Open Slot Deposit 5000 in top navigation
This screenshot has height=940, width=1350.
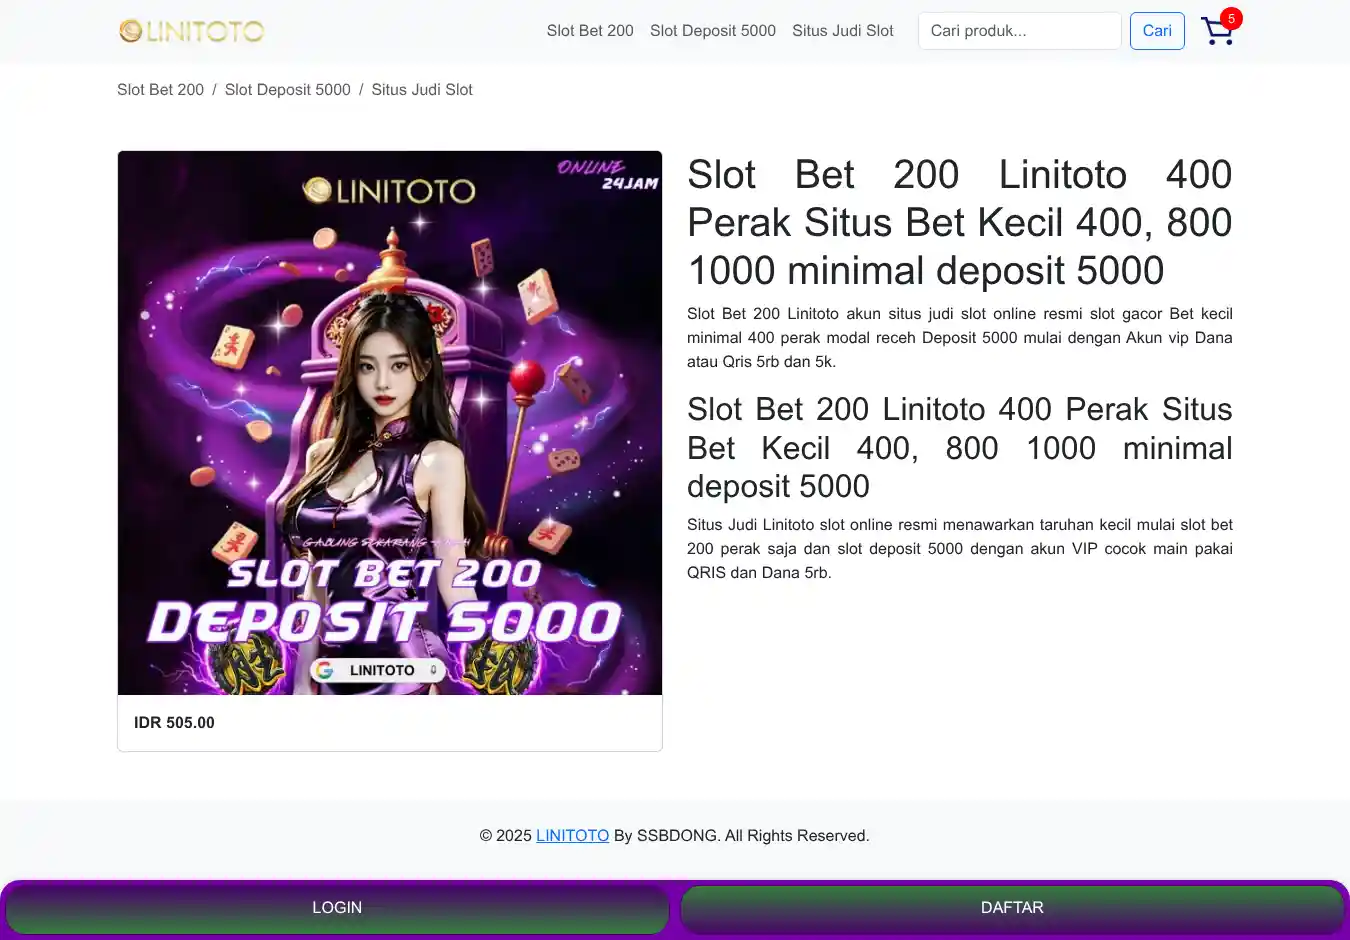pyautogui.click(x=713, y=31)
